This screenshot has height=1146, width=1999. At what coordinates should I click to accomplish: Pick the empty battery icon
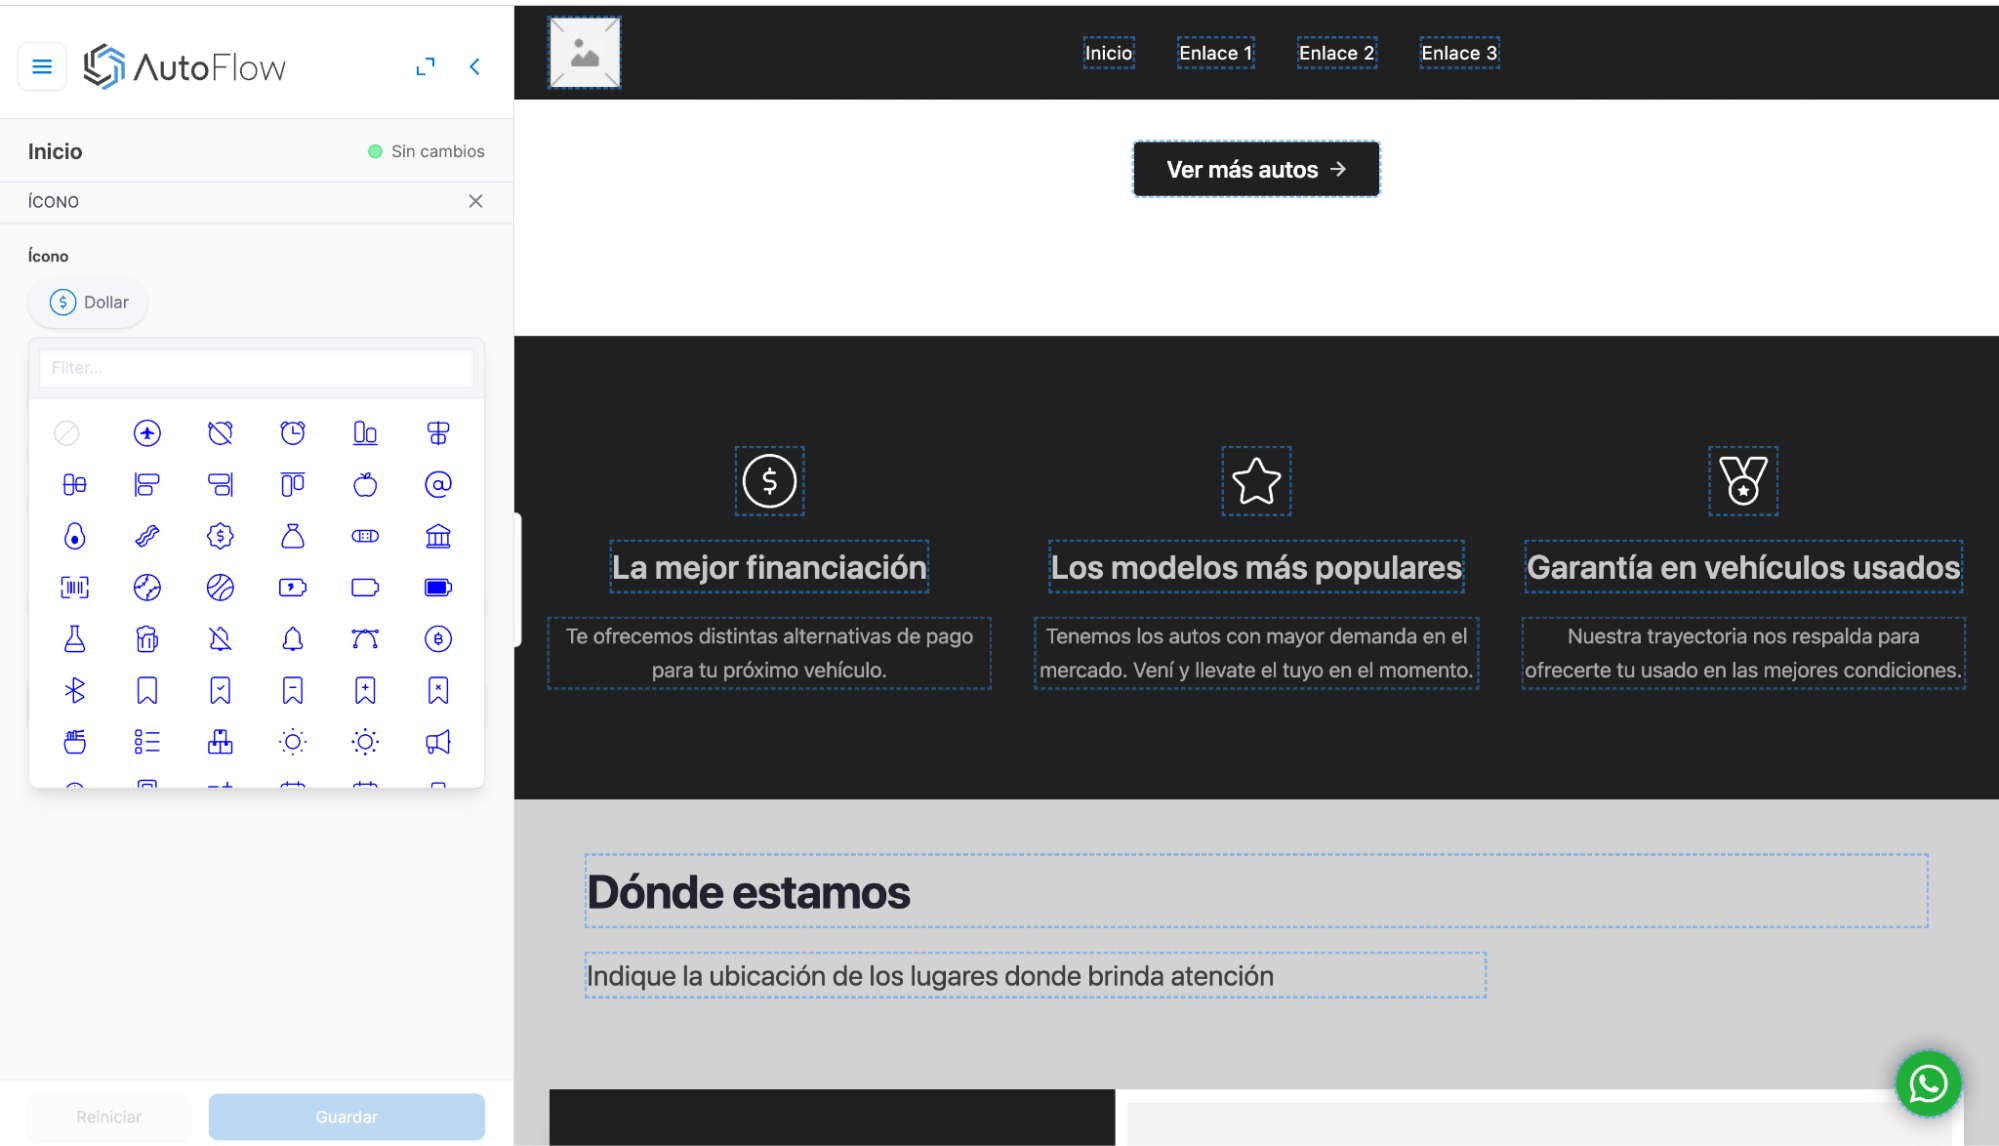[366, 588]
